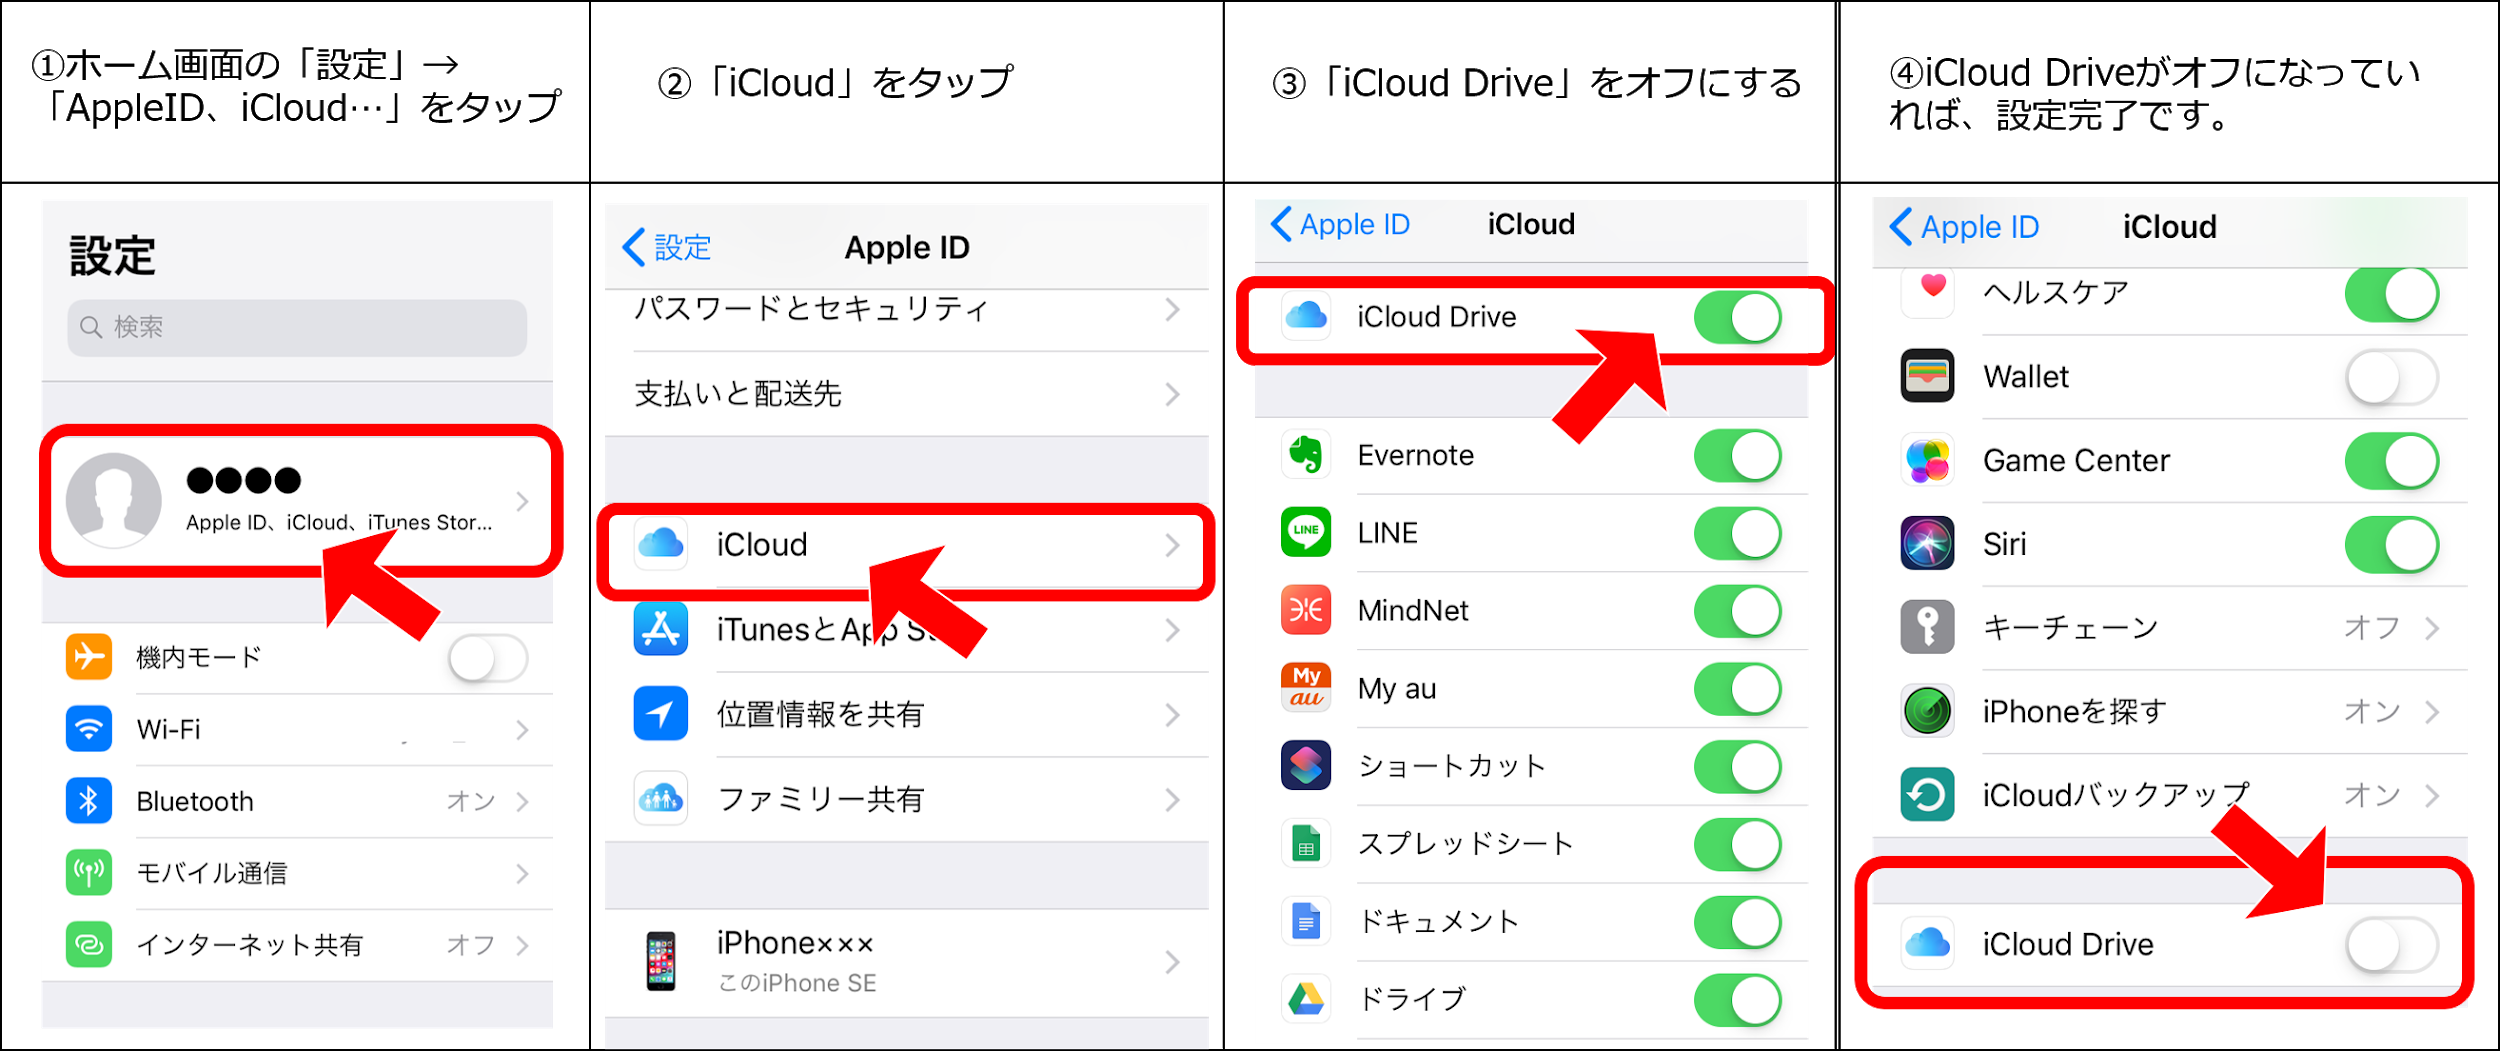Open the iCloud menu row
The image size is (2500, 1051).
906,545
